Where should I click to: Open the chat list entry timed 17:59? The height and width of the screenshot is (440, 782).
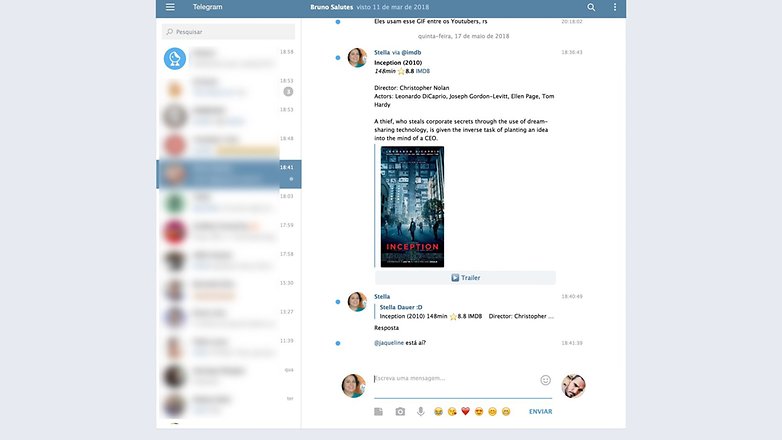tap(228, 232)
